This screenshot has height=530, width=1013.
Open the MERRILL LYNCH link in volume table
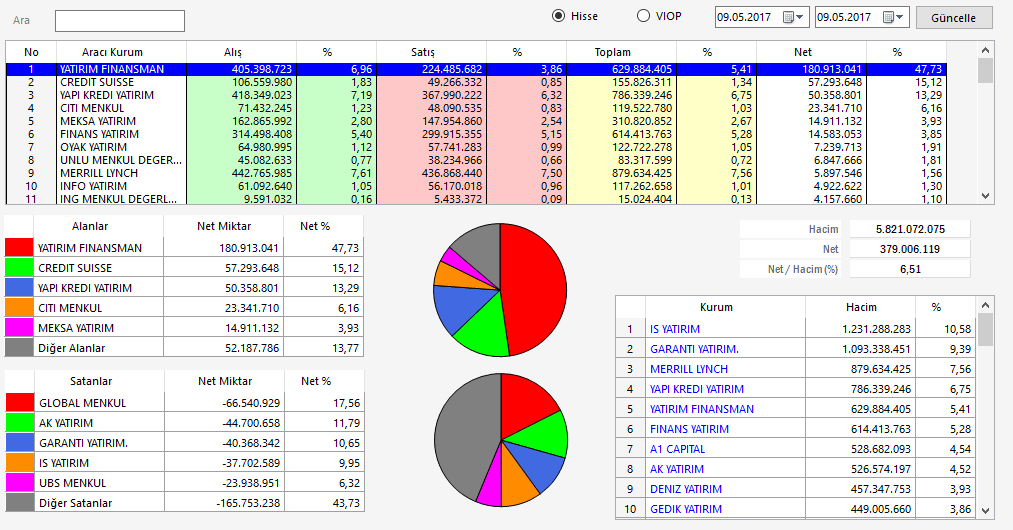[689, 369]
